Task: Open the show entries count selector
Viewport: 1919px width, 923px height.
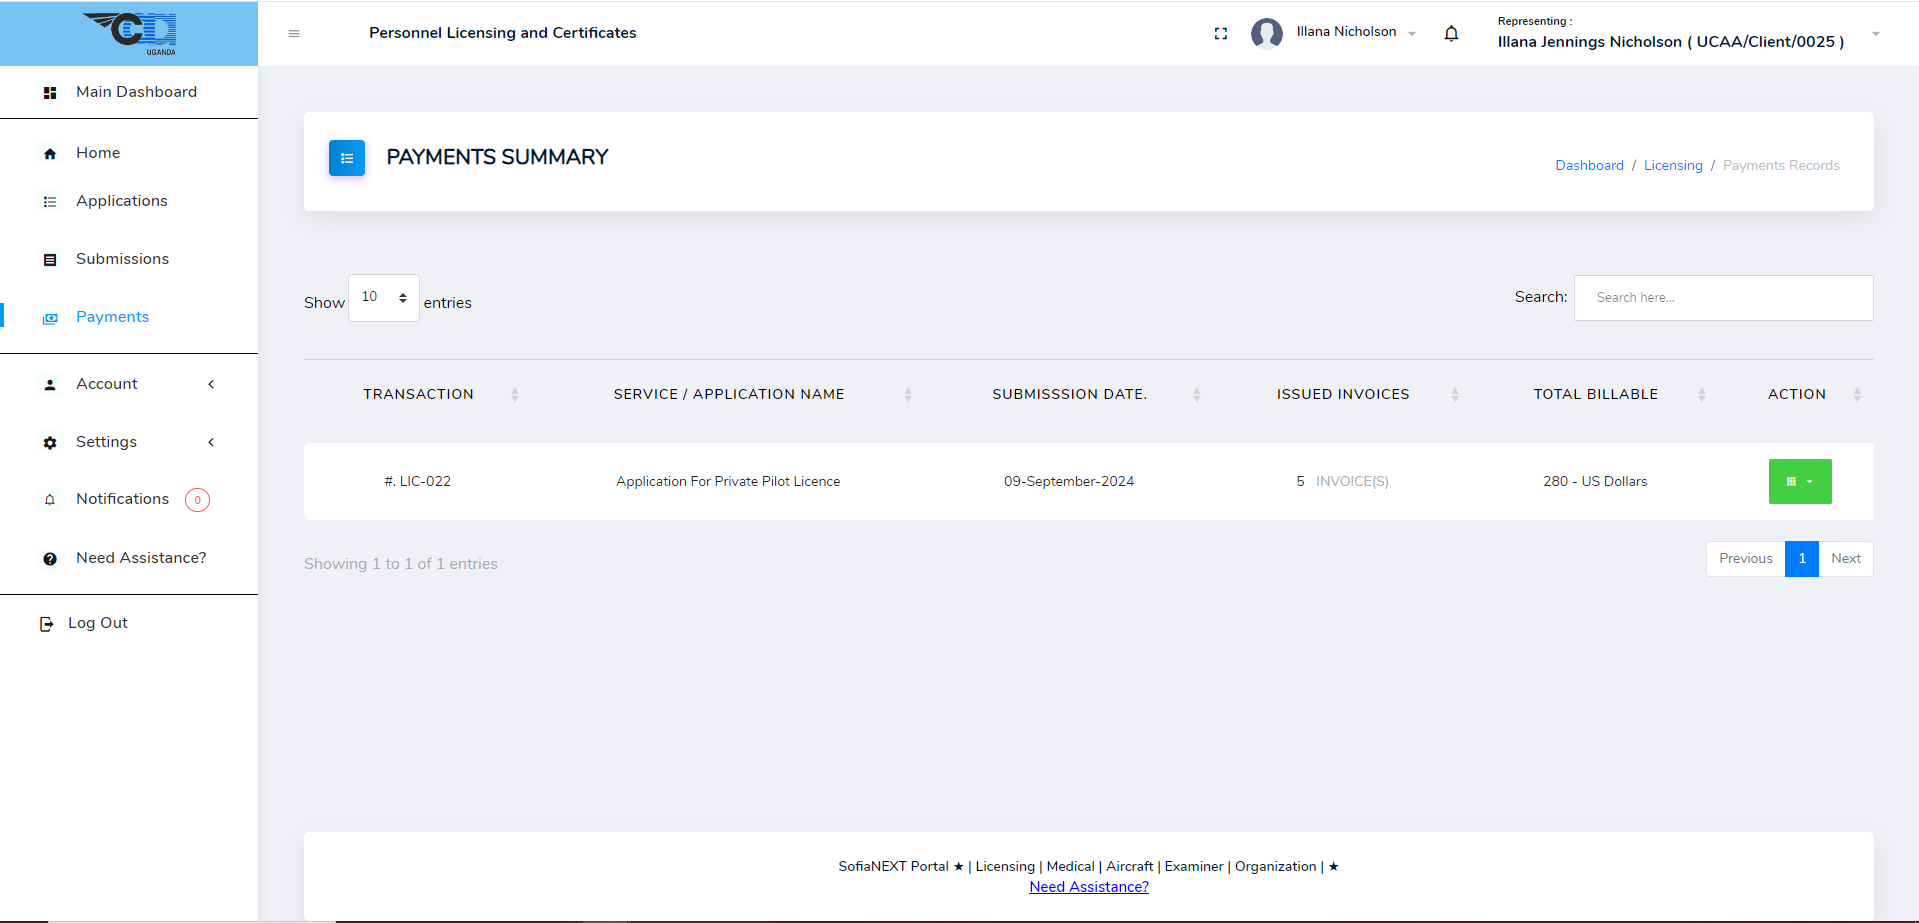Action: (383, 298)
